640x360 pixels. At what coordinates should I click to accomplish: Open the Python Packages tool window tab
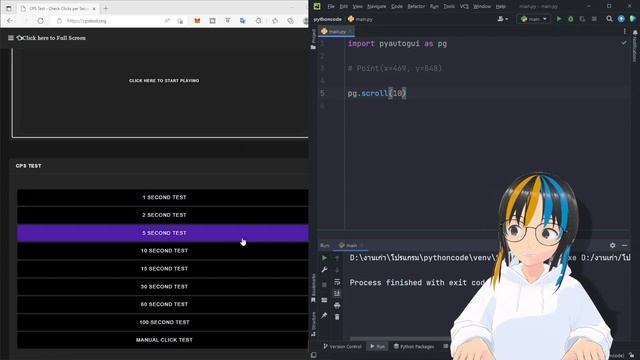pyautogui.click(x=414, y=346)
